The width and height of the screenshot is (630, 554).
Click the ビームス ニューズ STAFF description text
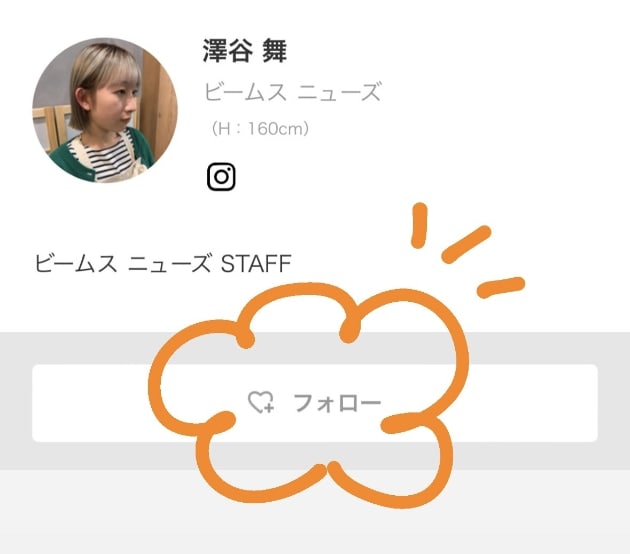pyautogui.click(x=163, y=264)
